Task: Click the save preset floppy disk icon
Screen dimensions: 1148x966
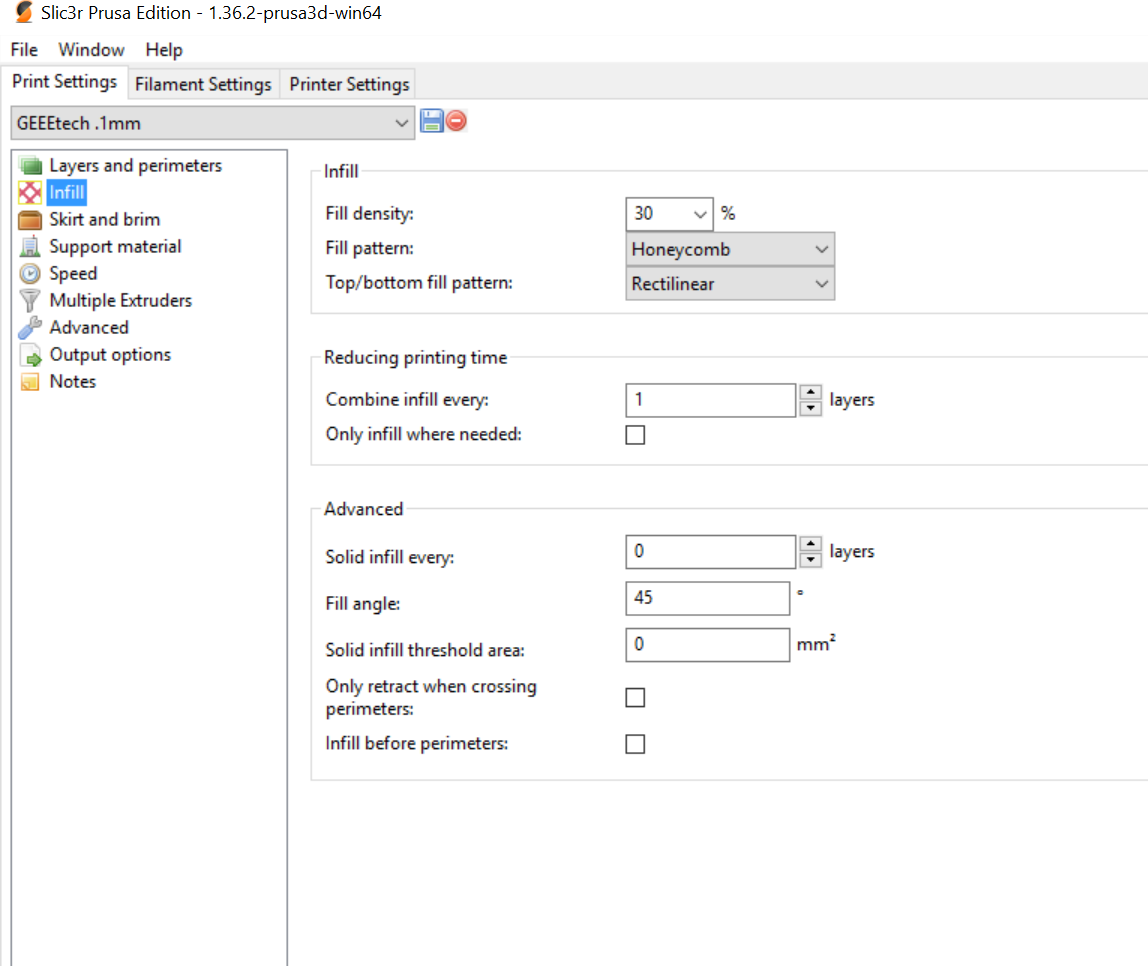Action: click(x=432, y=121)
